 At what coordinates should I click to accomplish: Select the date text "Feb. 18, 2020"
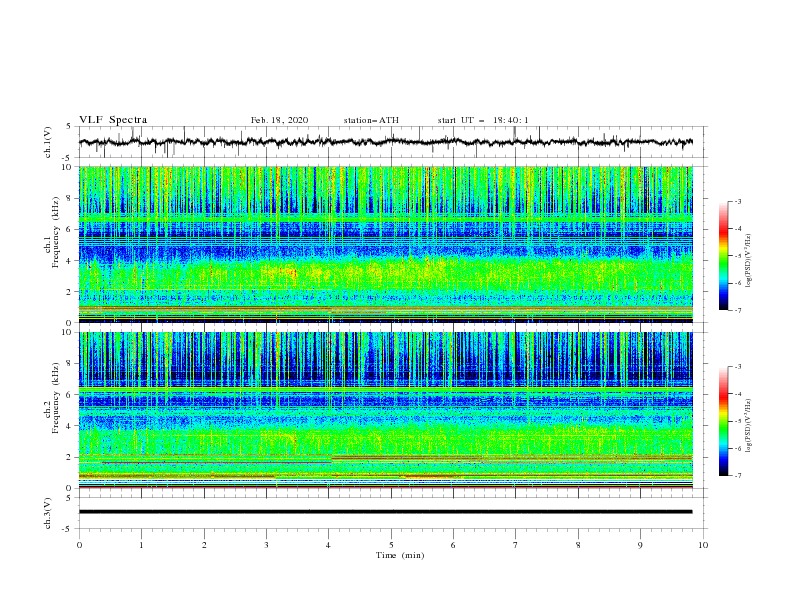(x=279, y=120)
